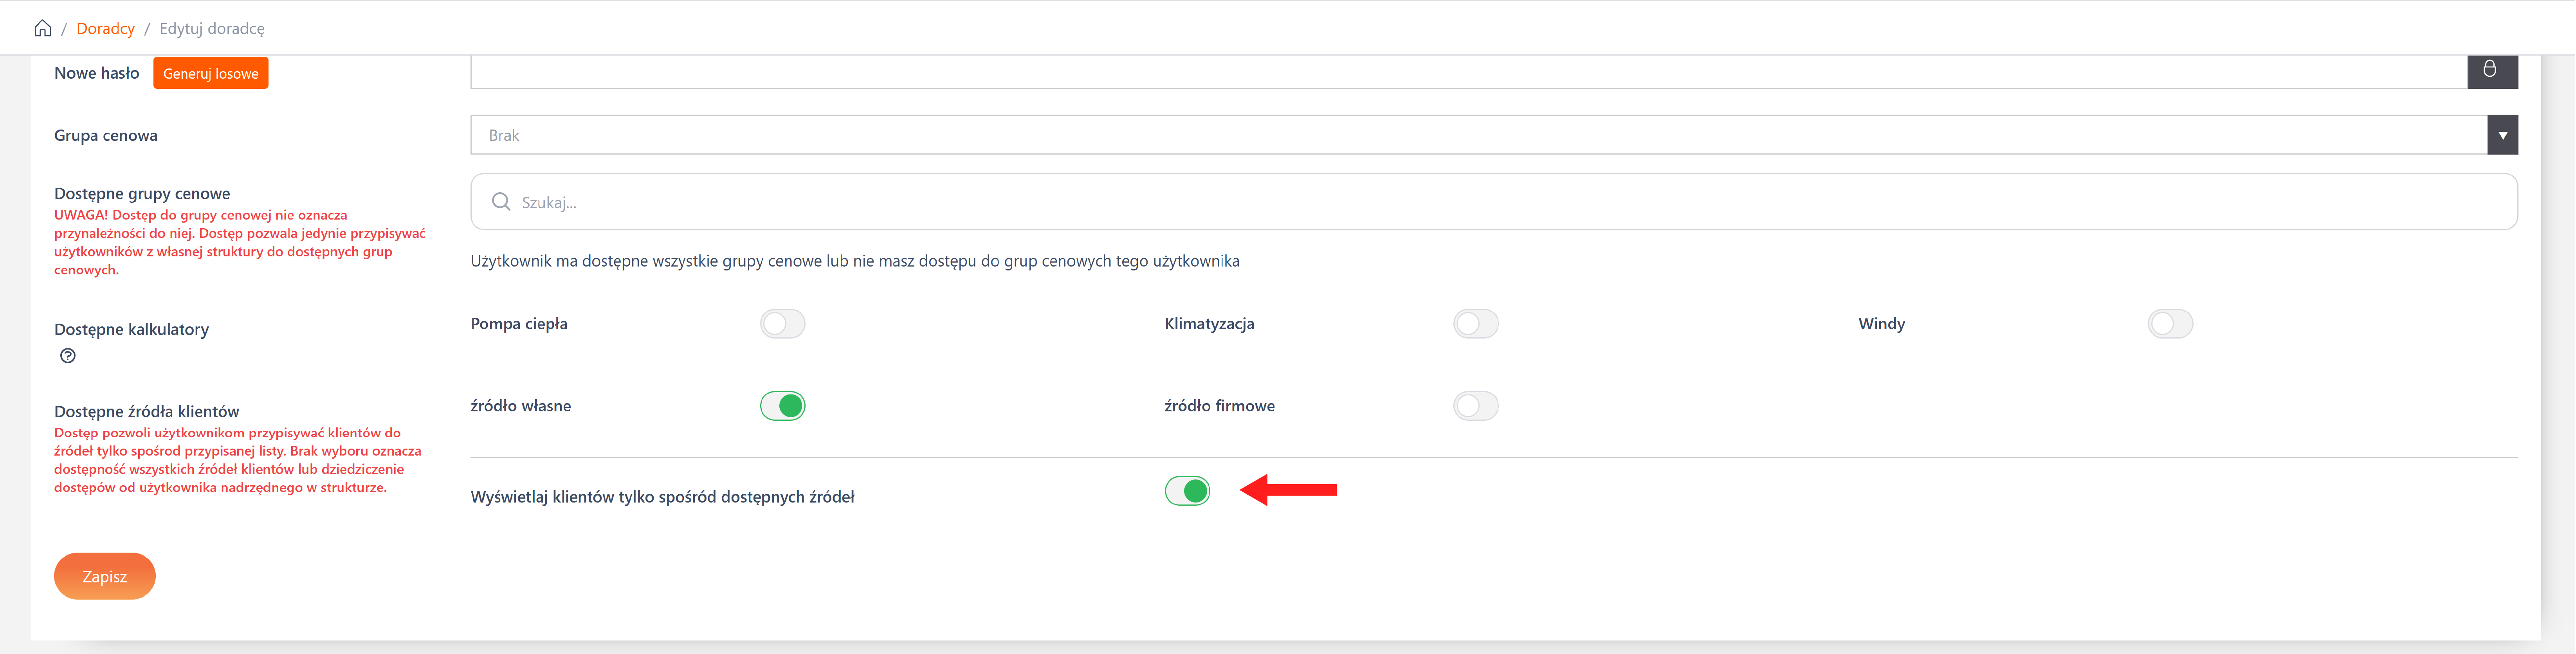Turn on the Klimatyzacja toggle
The image size is (2576, 654).
click(1475, 324)
